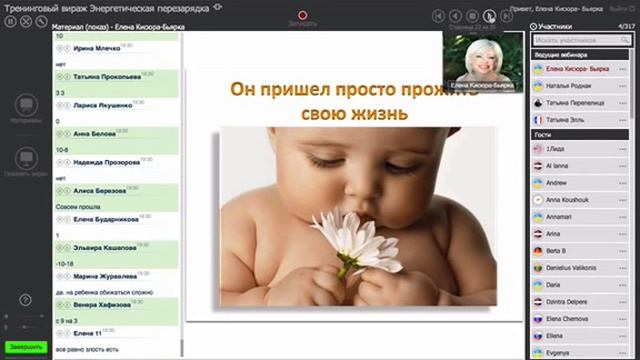Select participant Annamari in guest list
The width and height of the screenshot is (640, 360).
coord(580,217)
